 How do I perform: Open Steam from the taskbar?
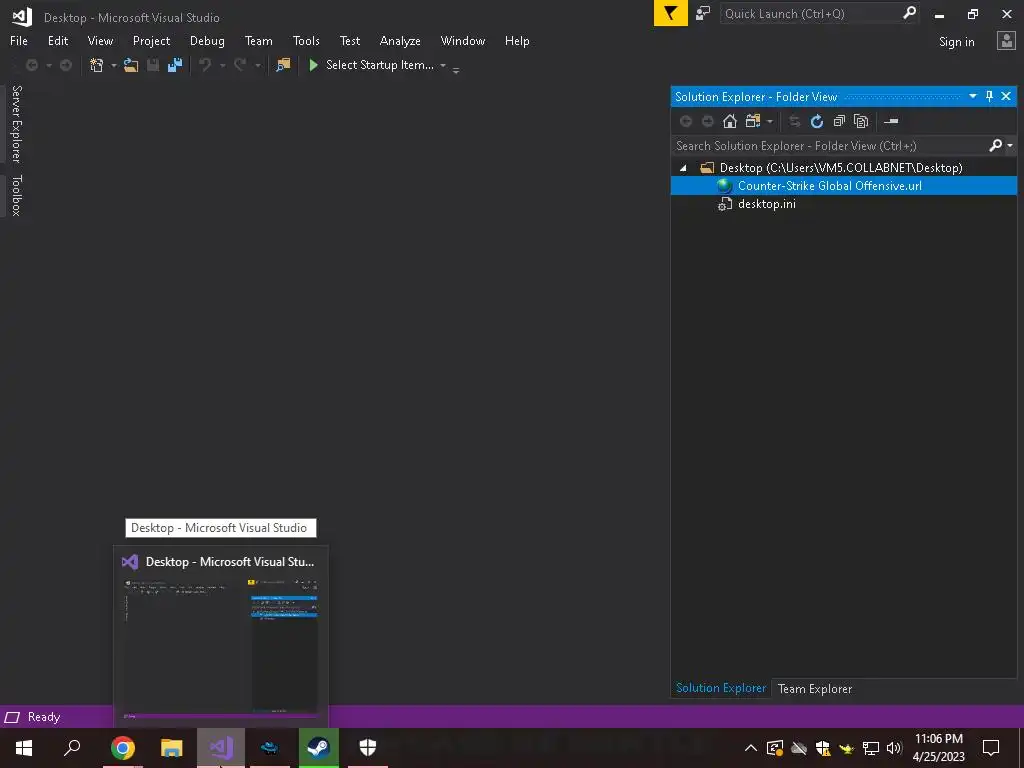pyautogui.click(x=319, y=748)
